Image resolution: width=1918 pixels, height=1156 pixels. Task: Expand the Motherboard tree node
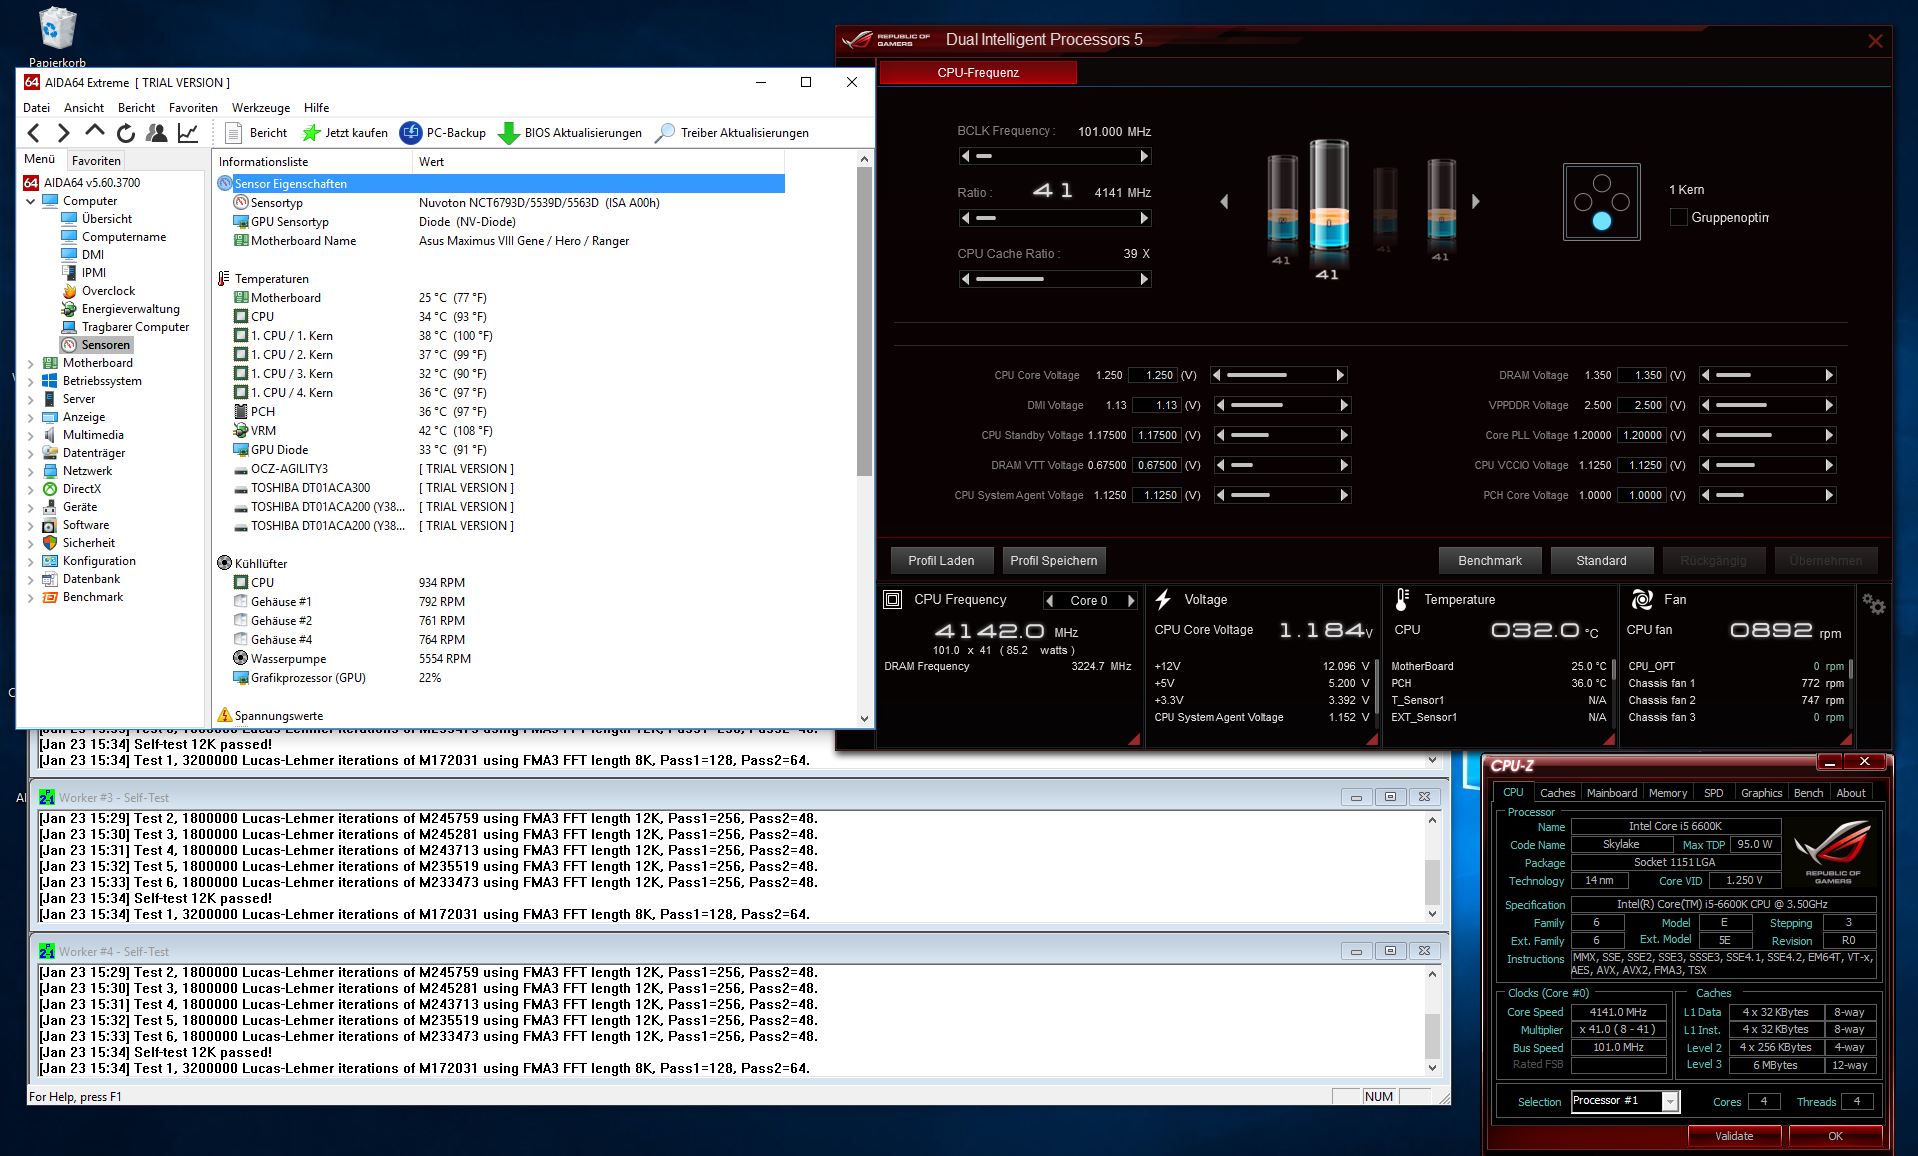[30, 363]
